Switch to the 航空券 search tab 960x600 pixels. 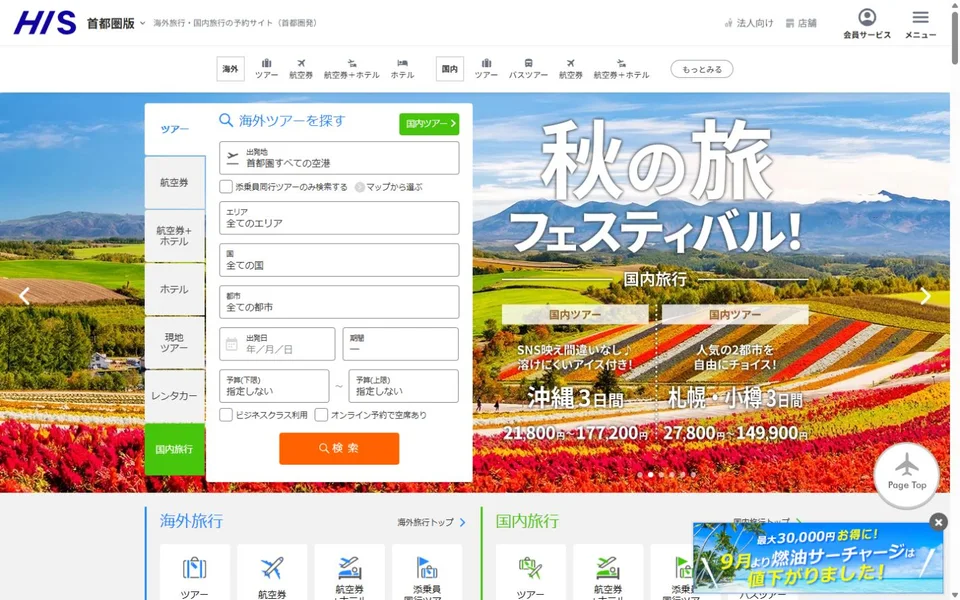(x=174, y=182)
